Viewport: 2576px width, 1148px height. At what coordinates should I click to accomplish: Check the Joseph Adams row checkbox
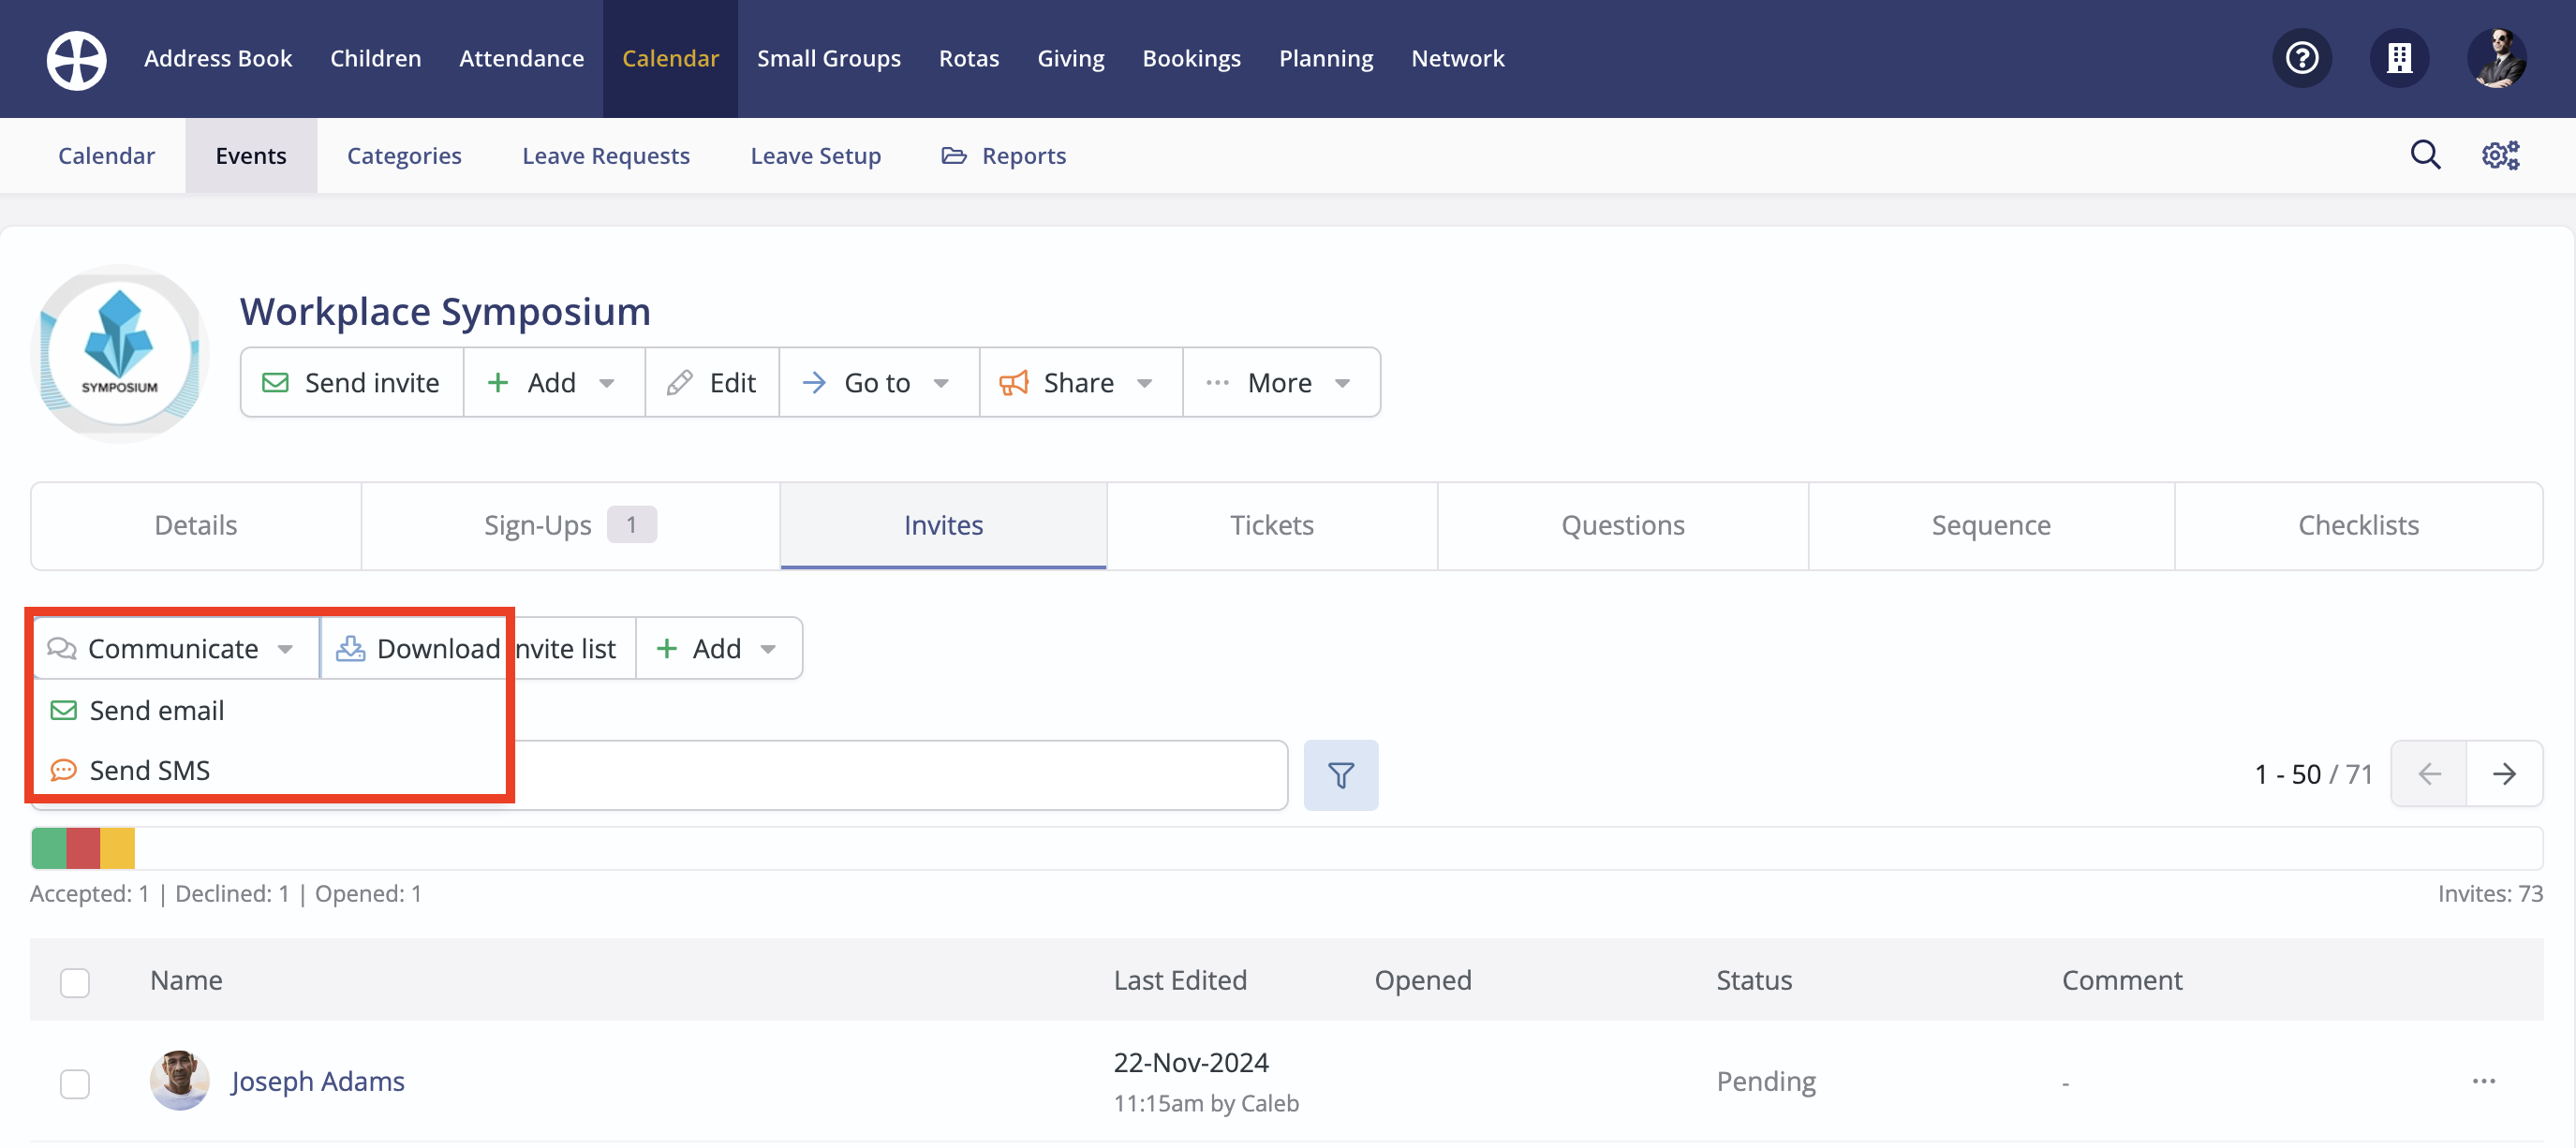pyautogui.click(x=75, y=1083)
